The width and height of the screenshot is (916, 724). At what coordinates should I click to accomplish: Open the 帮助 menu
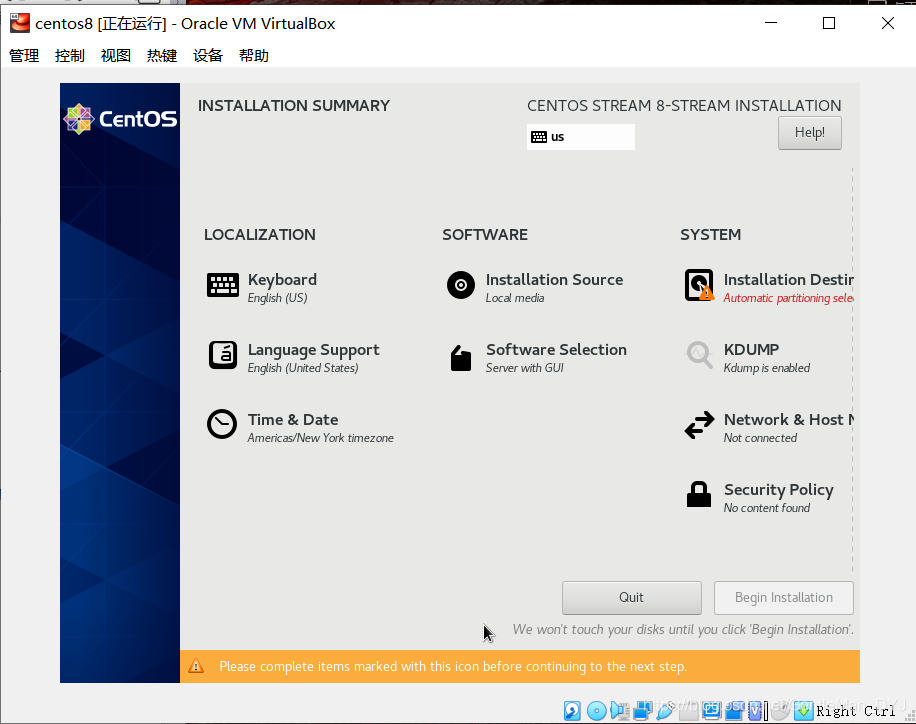pos(254,56)
